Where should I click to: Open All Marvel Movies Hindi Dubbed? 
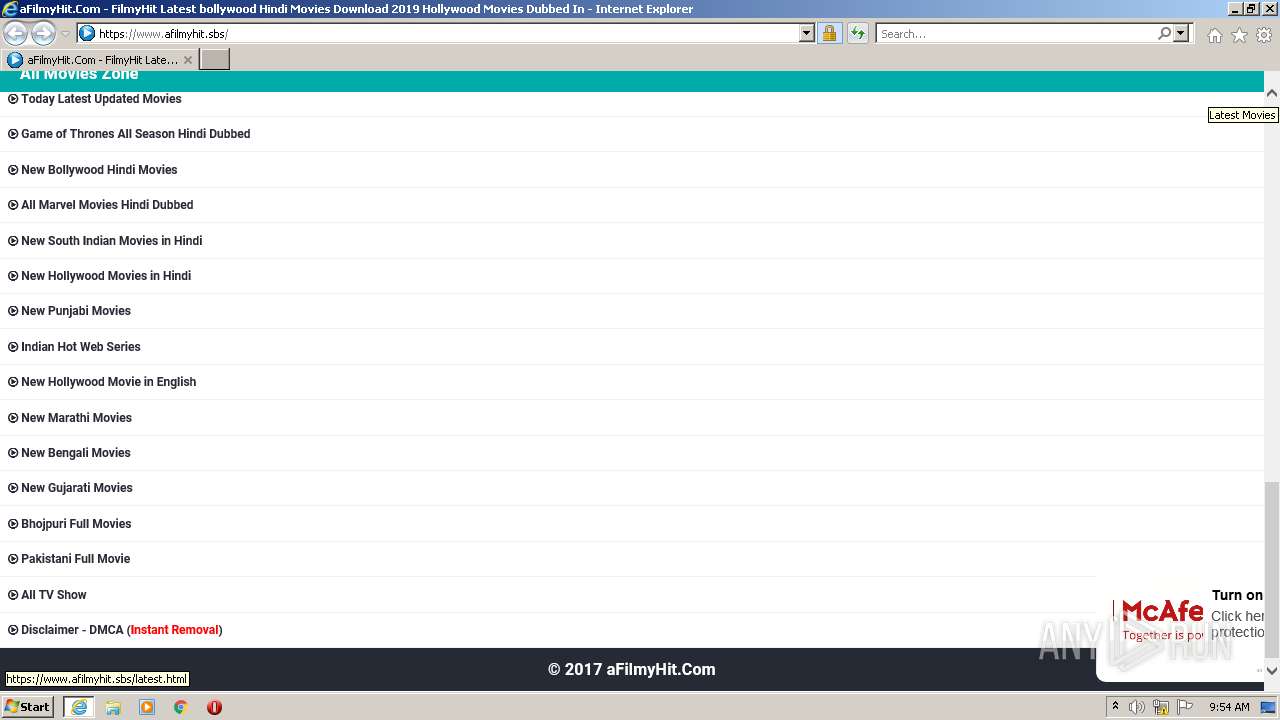coord(107,205)
